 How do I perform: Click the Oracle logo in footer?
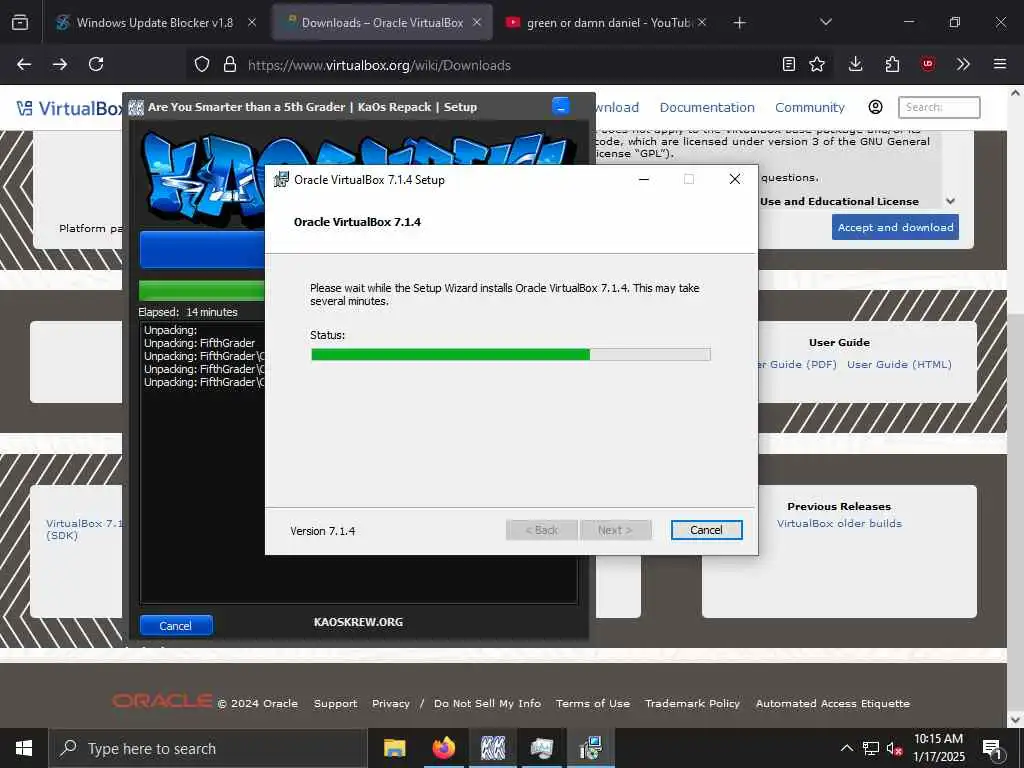pos(162,701)
